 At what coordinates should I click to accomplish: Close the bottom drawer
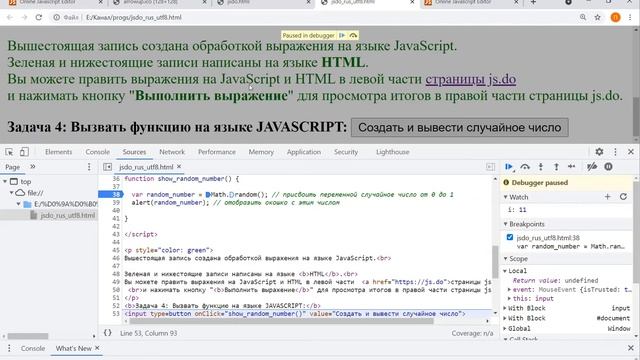631,348
